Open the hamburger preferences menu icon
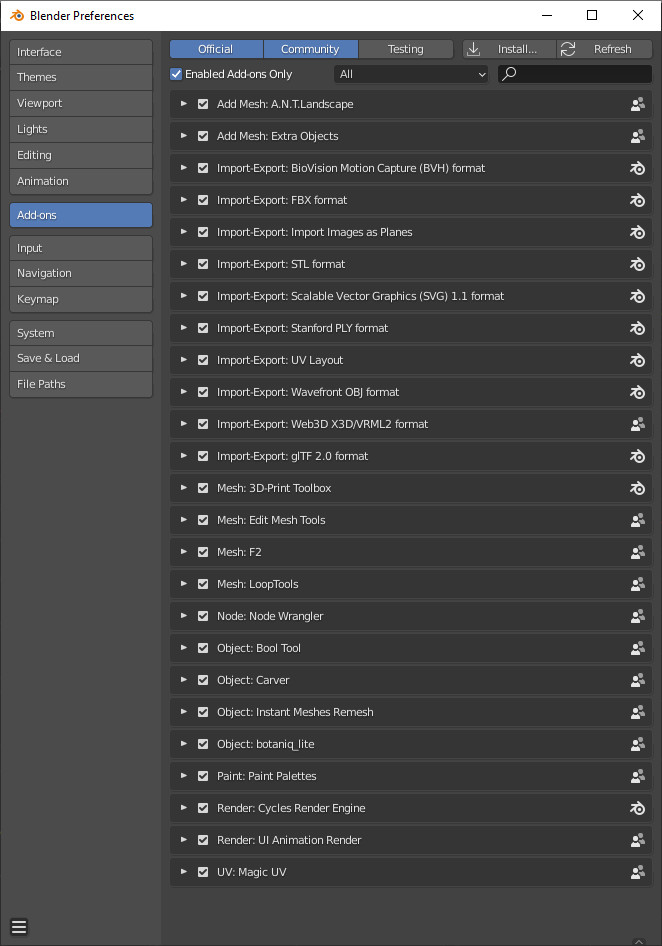This screenshot has height=946, width=662. (19, 927)
